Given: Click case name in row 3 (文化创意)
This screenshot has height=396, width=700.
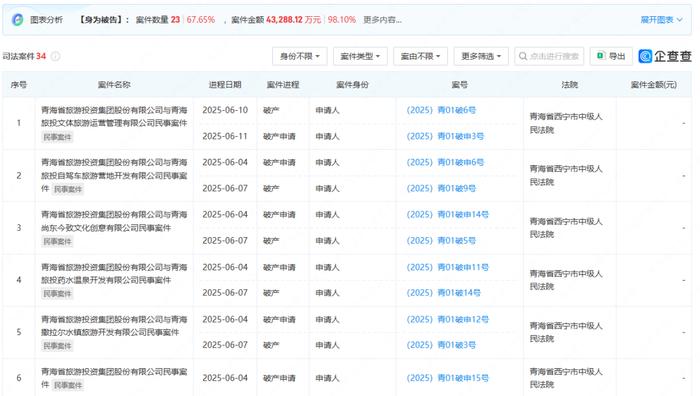Looking at the screenshot, I should (114, 221).
